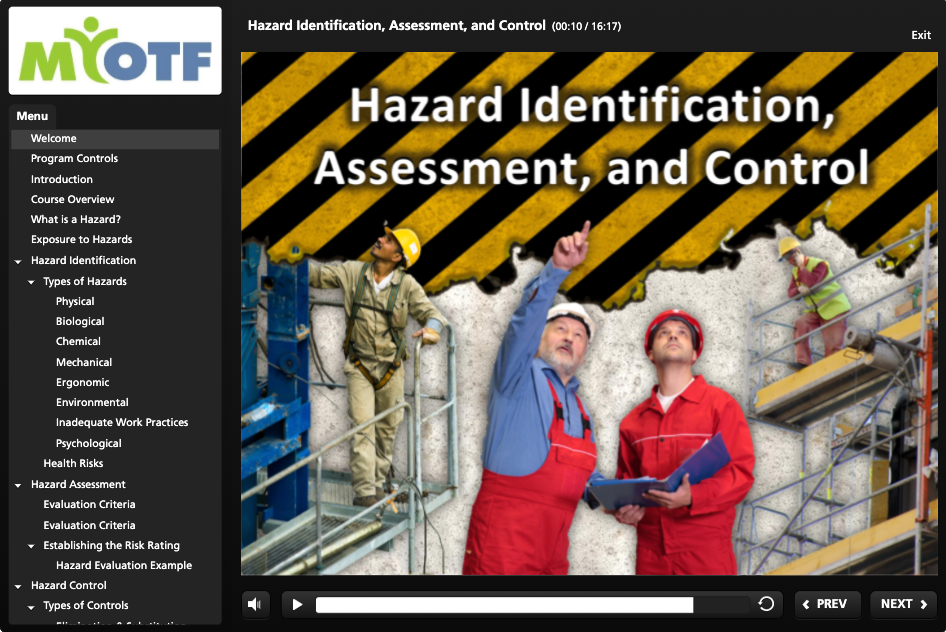Select the Hazard Control heading
The width and height of the screenshot is (946, 632).
point(69,585)
